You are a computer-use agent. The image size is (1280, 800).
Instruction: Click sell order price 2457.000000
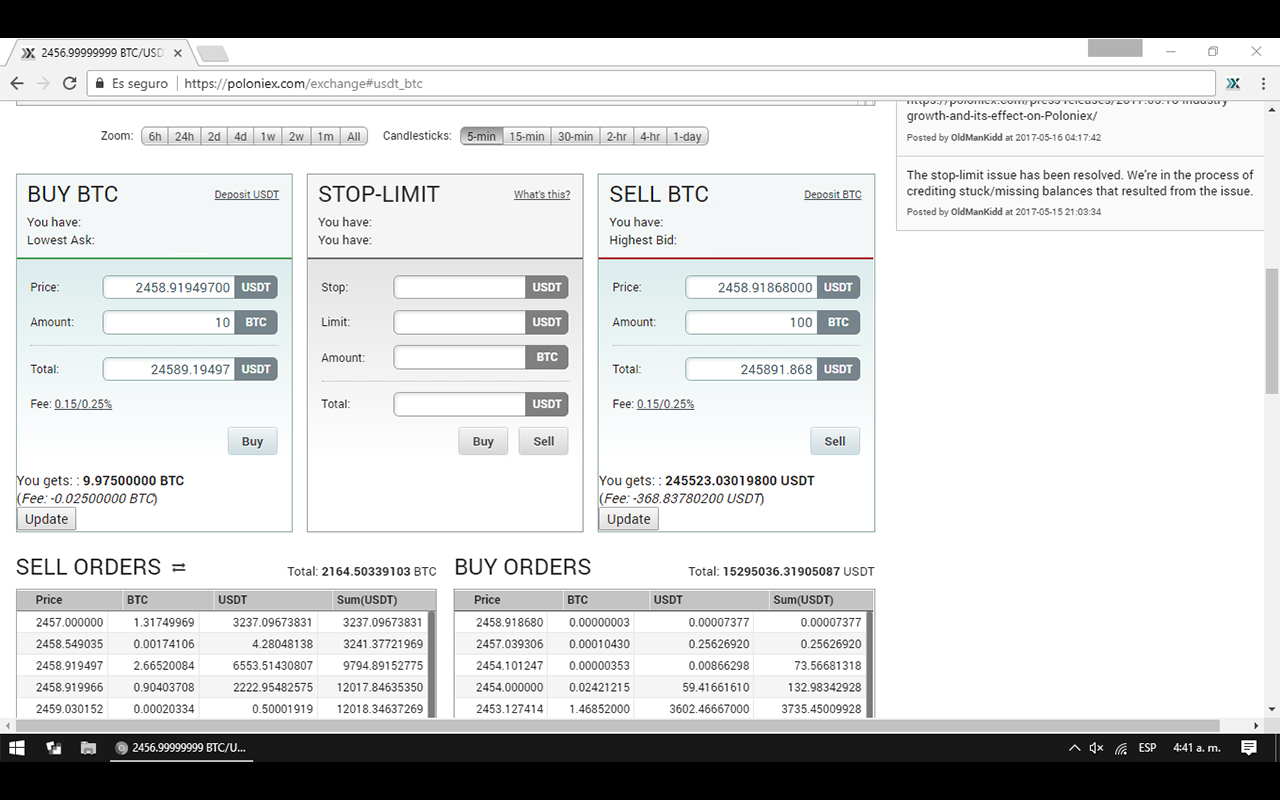point(69,622)
